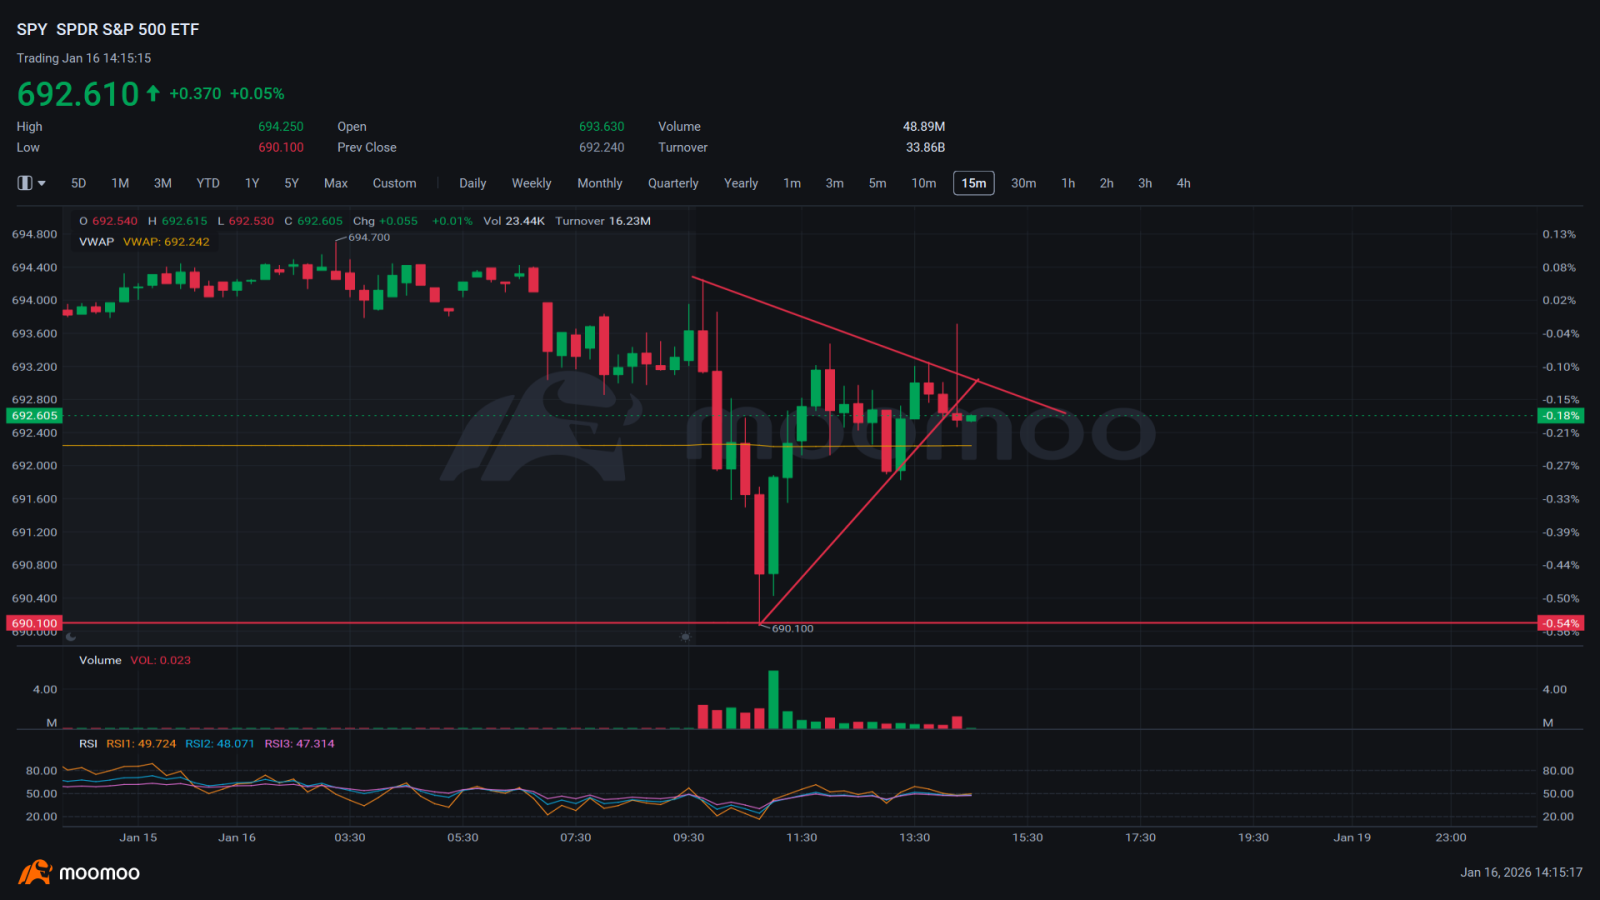This screenshot has height=900, width=1600.
Task: Click the small sun icon on time axis
Action: [x=685, y=636]
